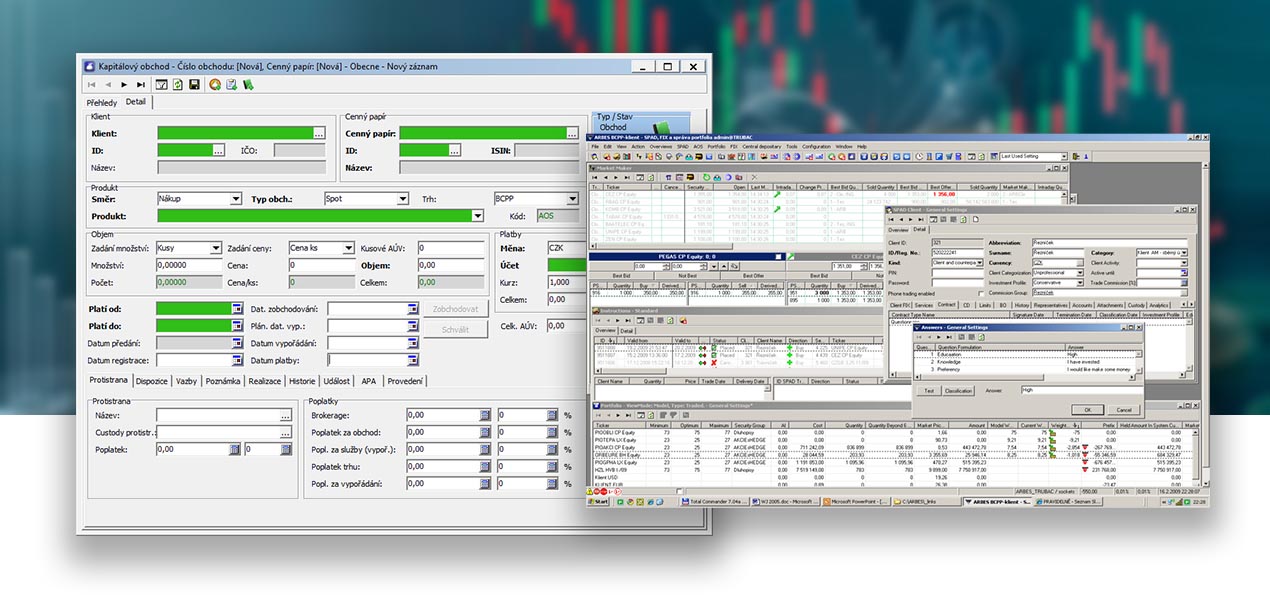Open calendar for Dat. zobchodování field
Screen dimensions: 1270x606
412,309
